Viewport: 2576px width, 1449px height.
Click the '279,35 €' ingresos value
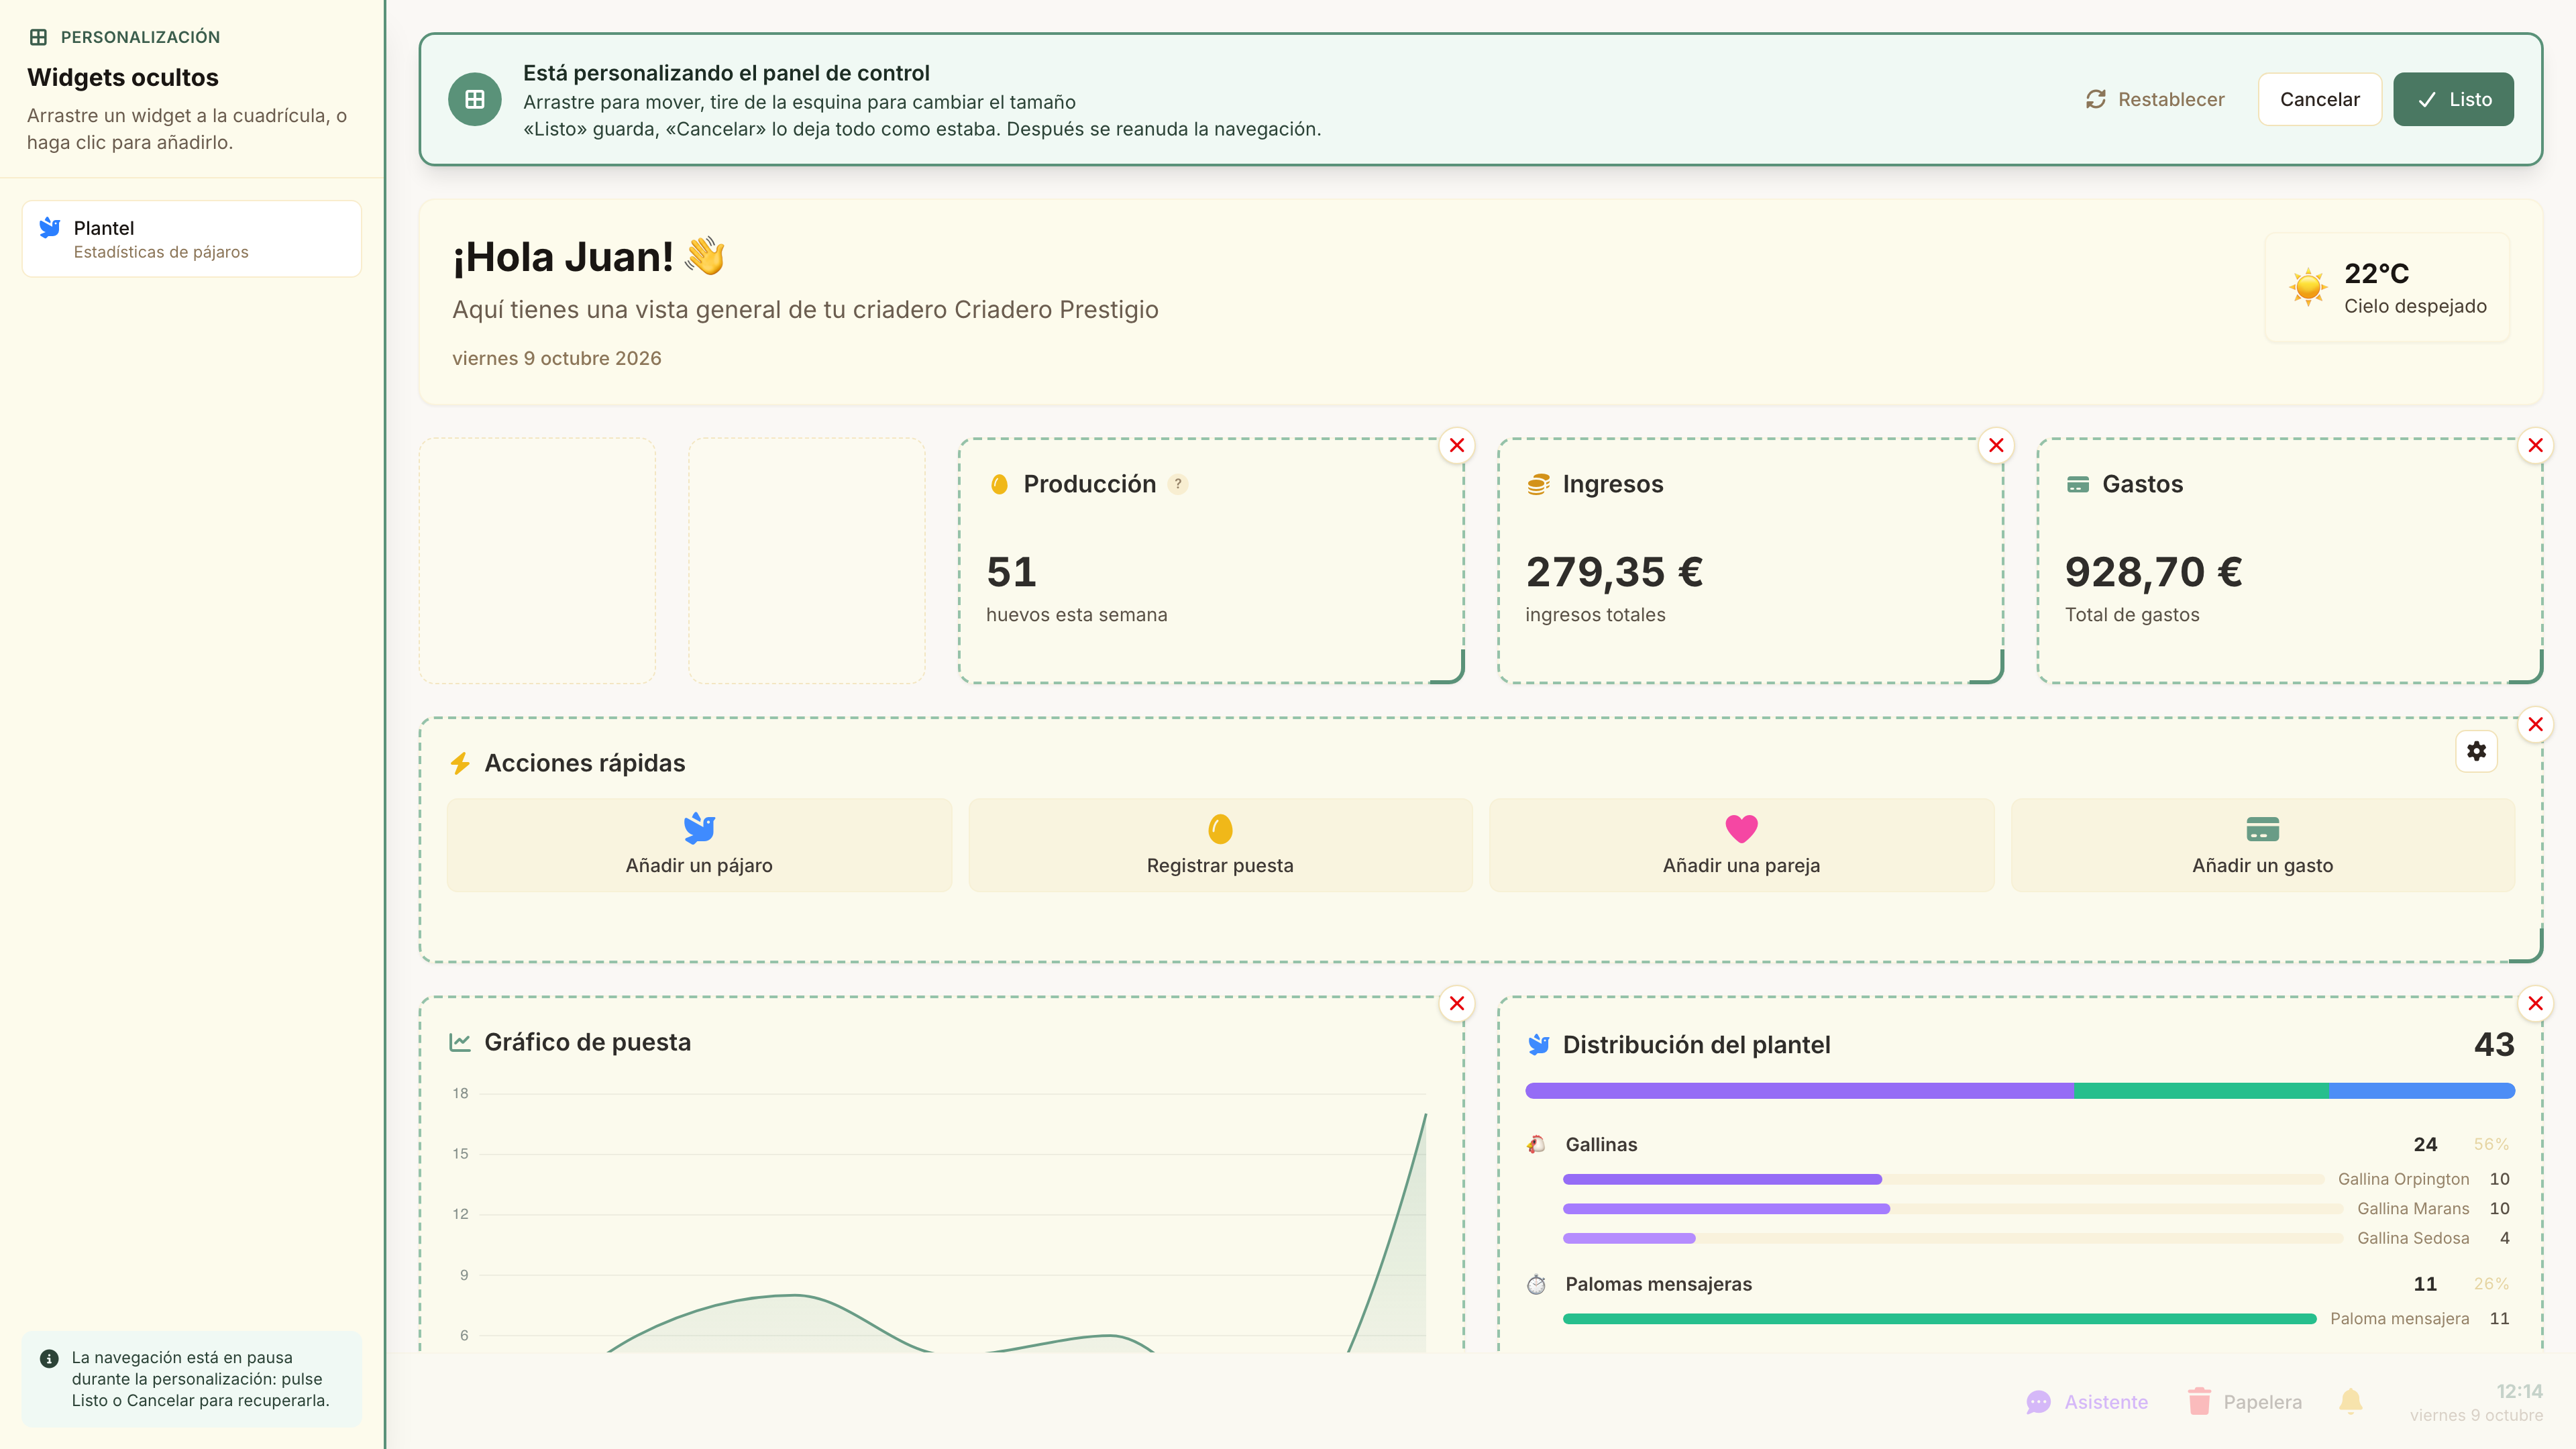tap(1614, 572)
